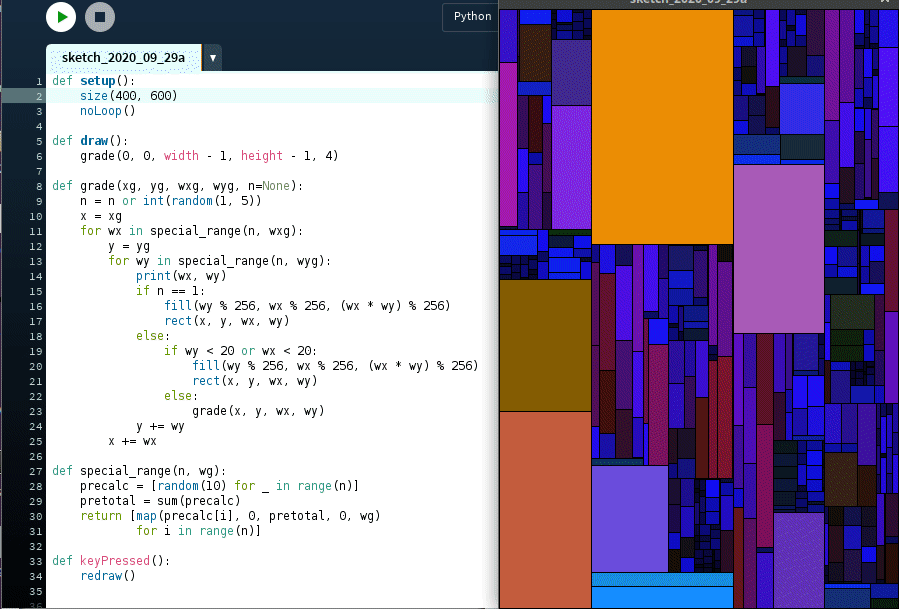Image resolution: width=899 pixels, height=609 pixels.
Task: Click the large orange rectangle in sketch
Action: click(662, 125)
